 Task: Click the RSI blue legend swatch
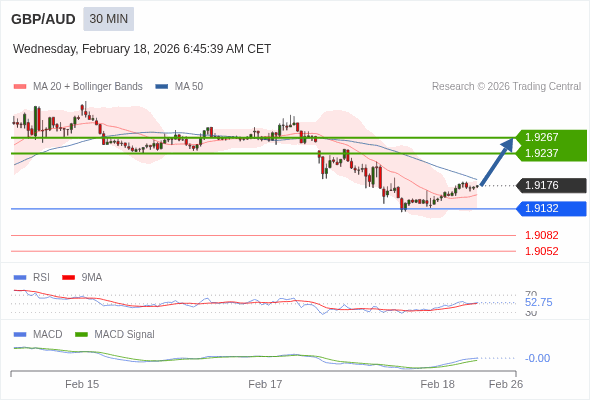[x=20, y=278]
